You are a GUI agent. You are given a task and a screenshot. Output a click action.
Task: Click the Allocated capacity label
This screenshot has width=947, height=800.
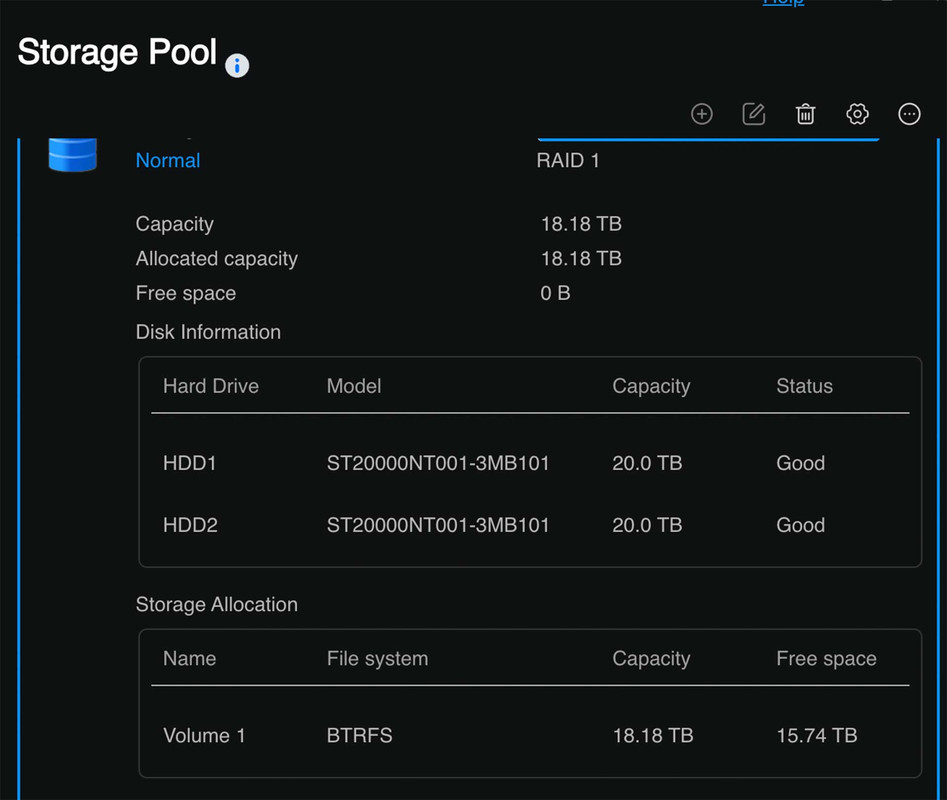point(217,259)
